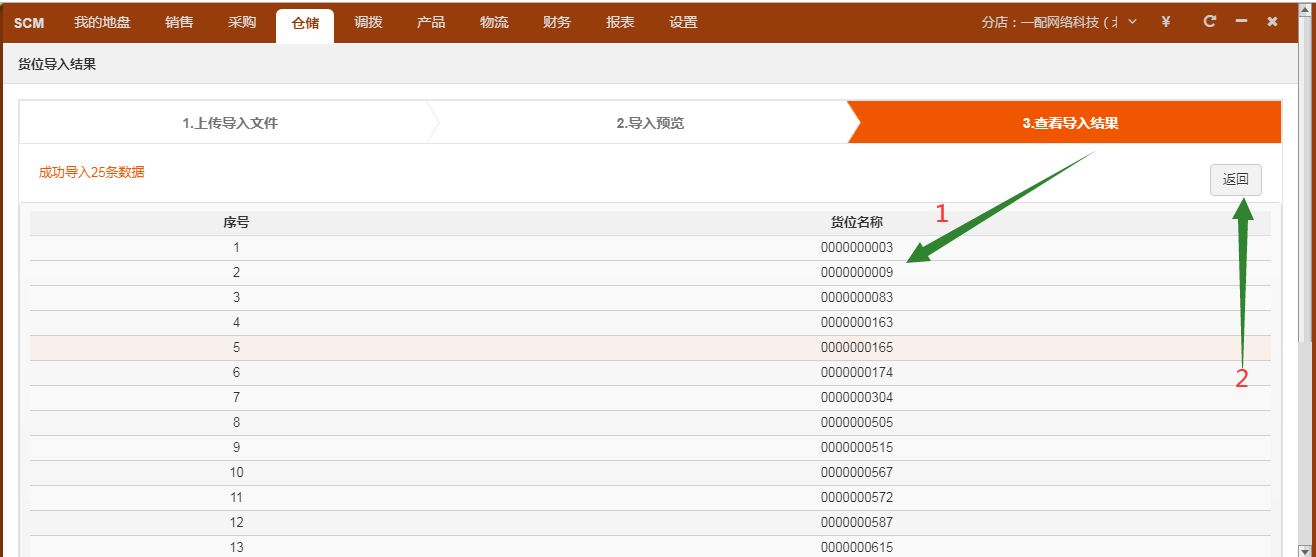Minimize the SCM window
The height and width of the screenshot is (557, 1316).
[x=1241, y=21]
